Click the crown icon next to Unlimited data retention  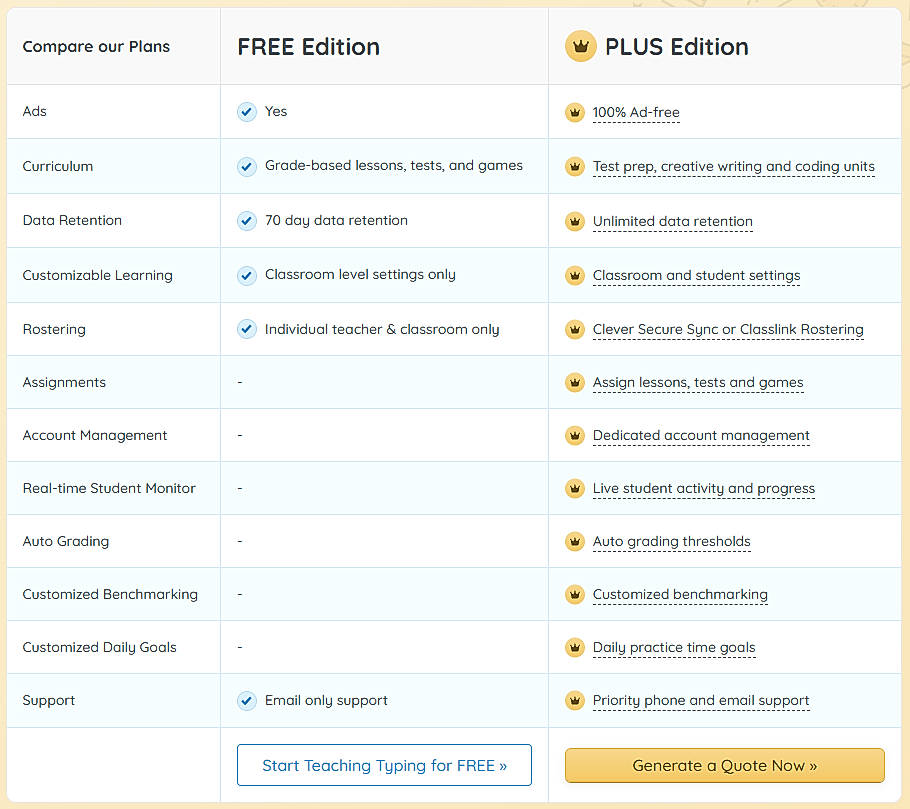coord(575,221)
